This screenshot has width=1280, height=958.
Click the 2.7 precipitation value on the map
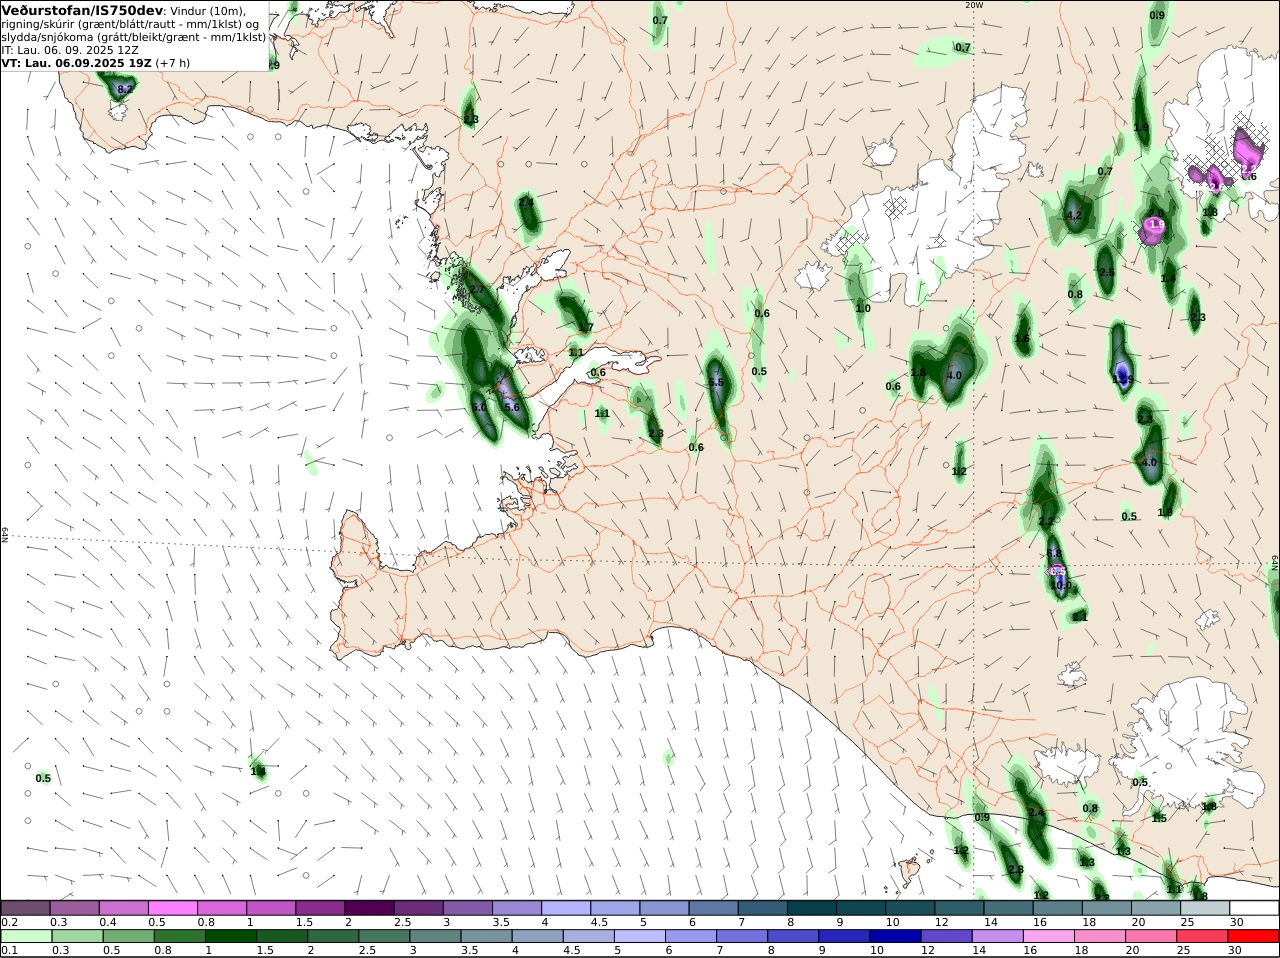476,290
